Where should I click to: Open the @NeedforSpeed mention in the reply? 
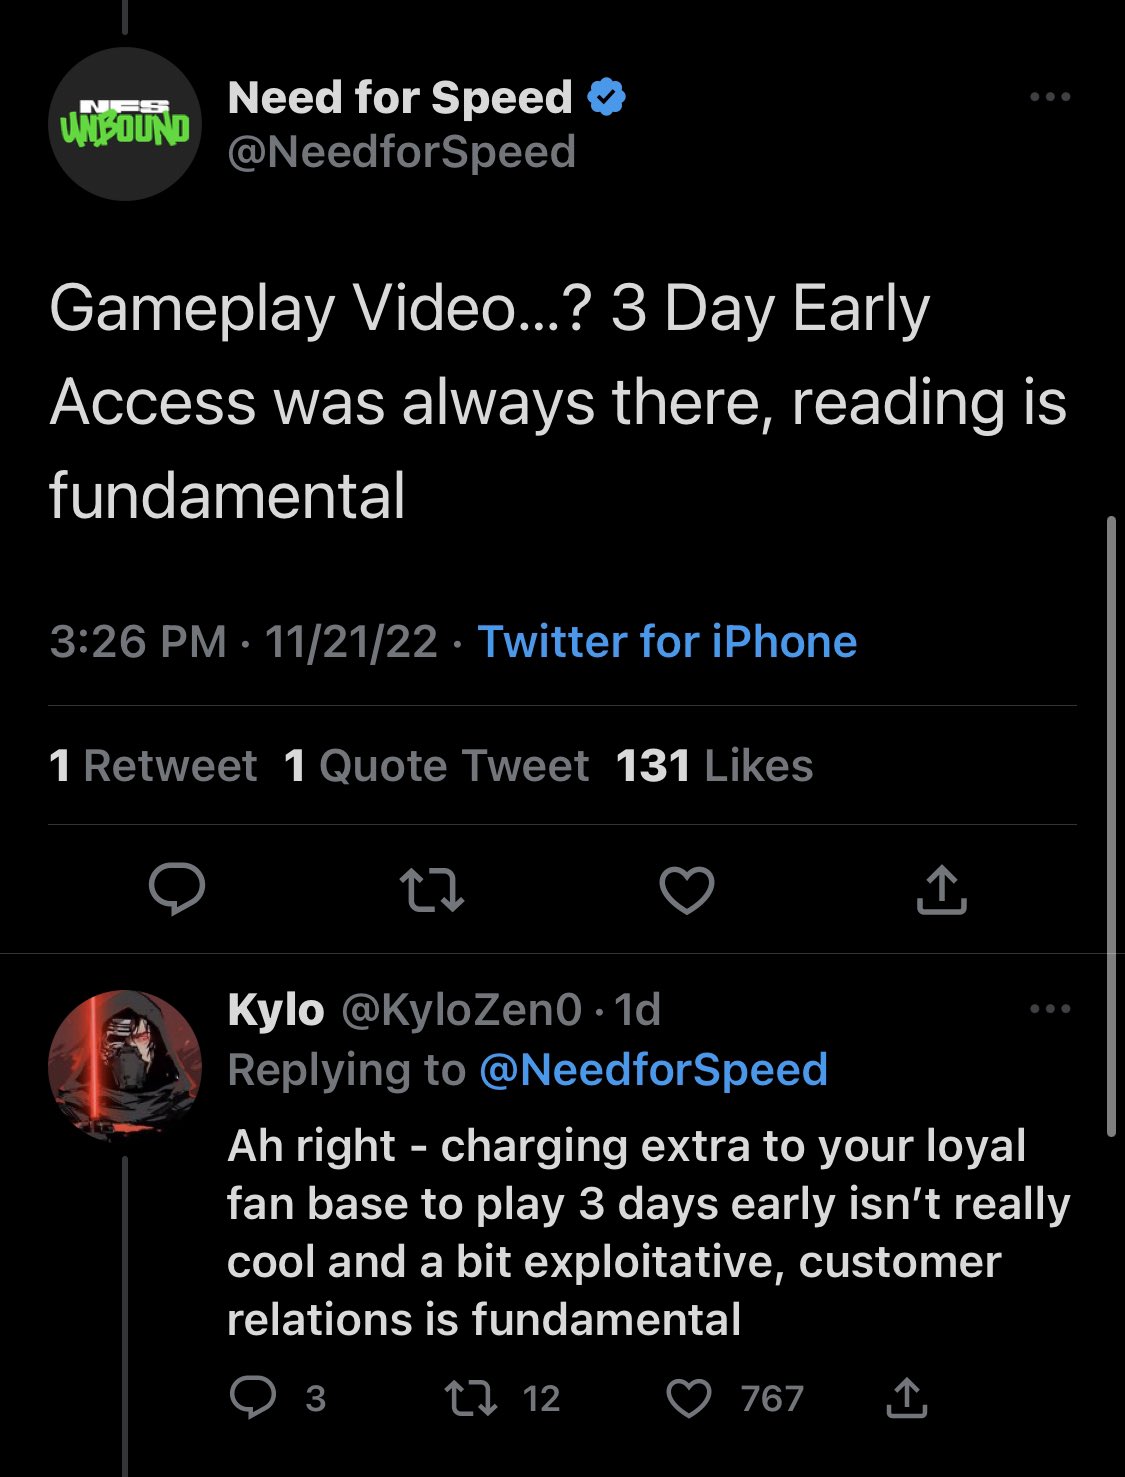tap(653, 1070)
